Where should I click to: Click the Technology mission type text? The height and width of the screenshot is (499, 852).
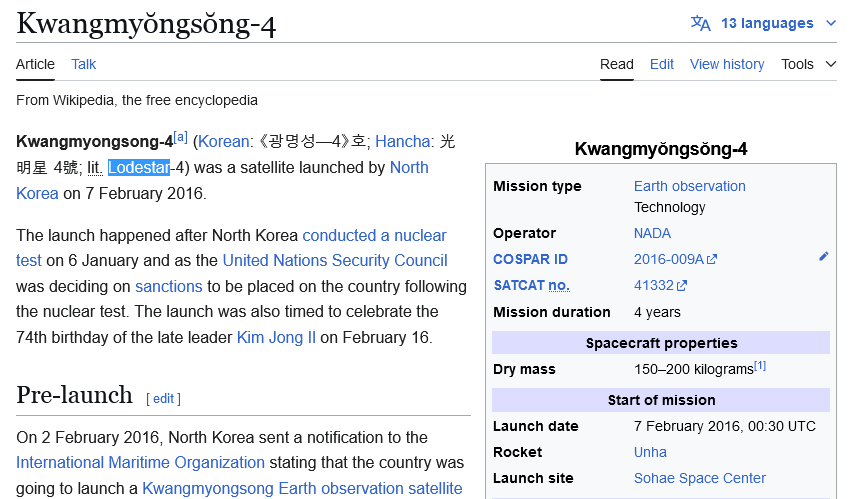point(669,207)
